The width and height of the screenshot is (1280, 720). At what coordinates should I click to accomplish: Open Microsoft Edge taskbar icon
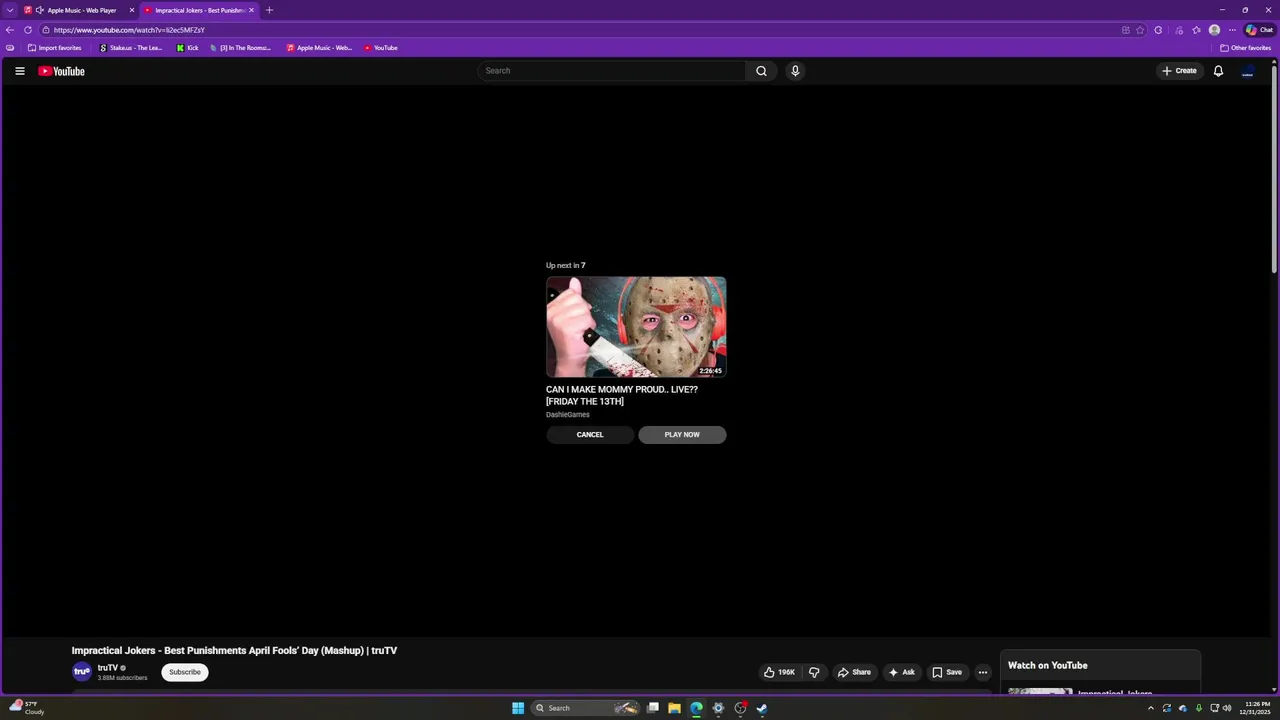pos(697,708)
